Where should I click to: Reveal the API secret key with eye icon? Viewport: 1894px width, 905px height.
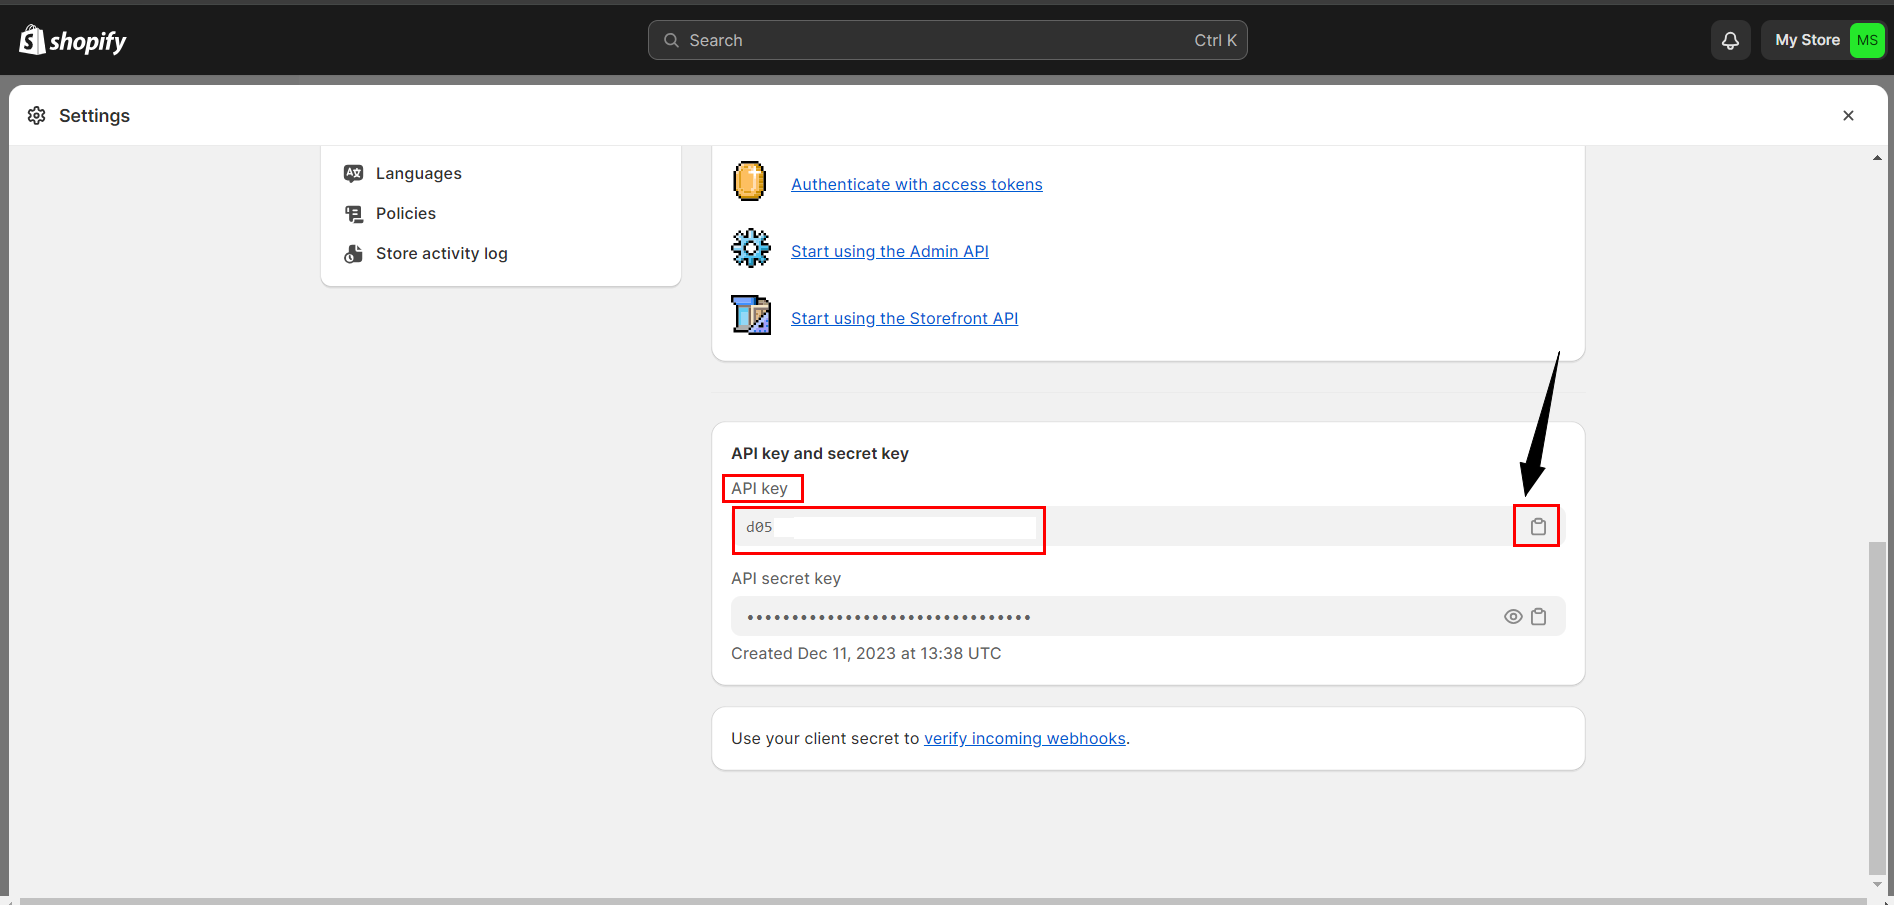click(1513, 617)
